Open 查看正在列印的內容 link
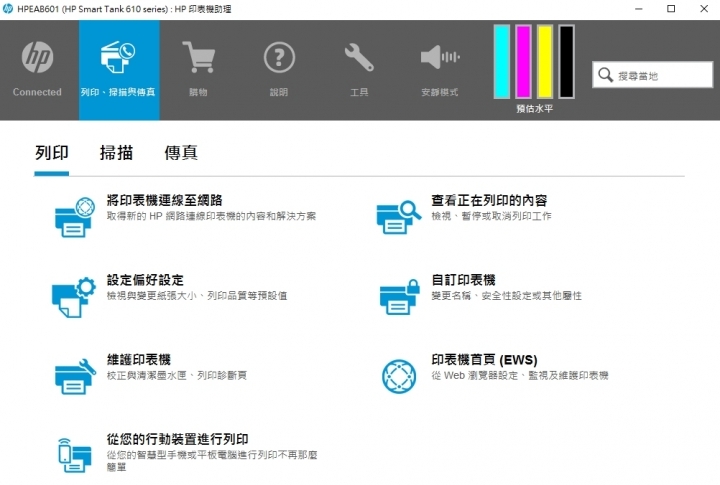 488,200
